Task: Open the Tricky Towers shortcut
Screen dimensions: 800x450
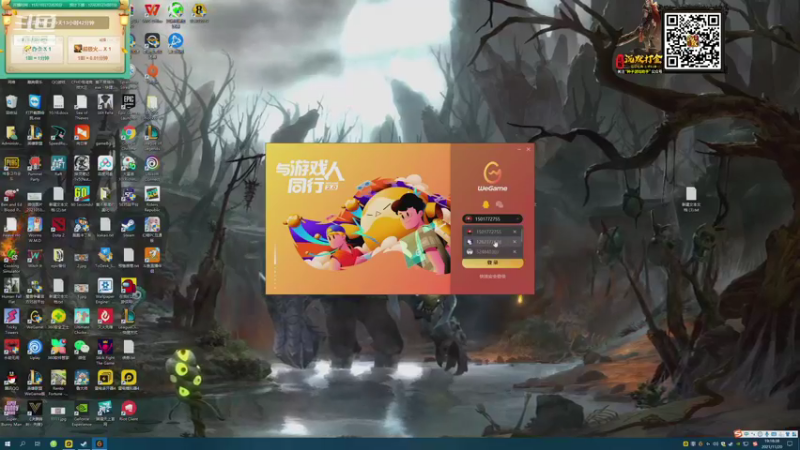Action: (x=11, y=320)
